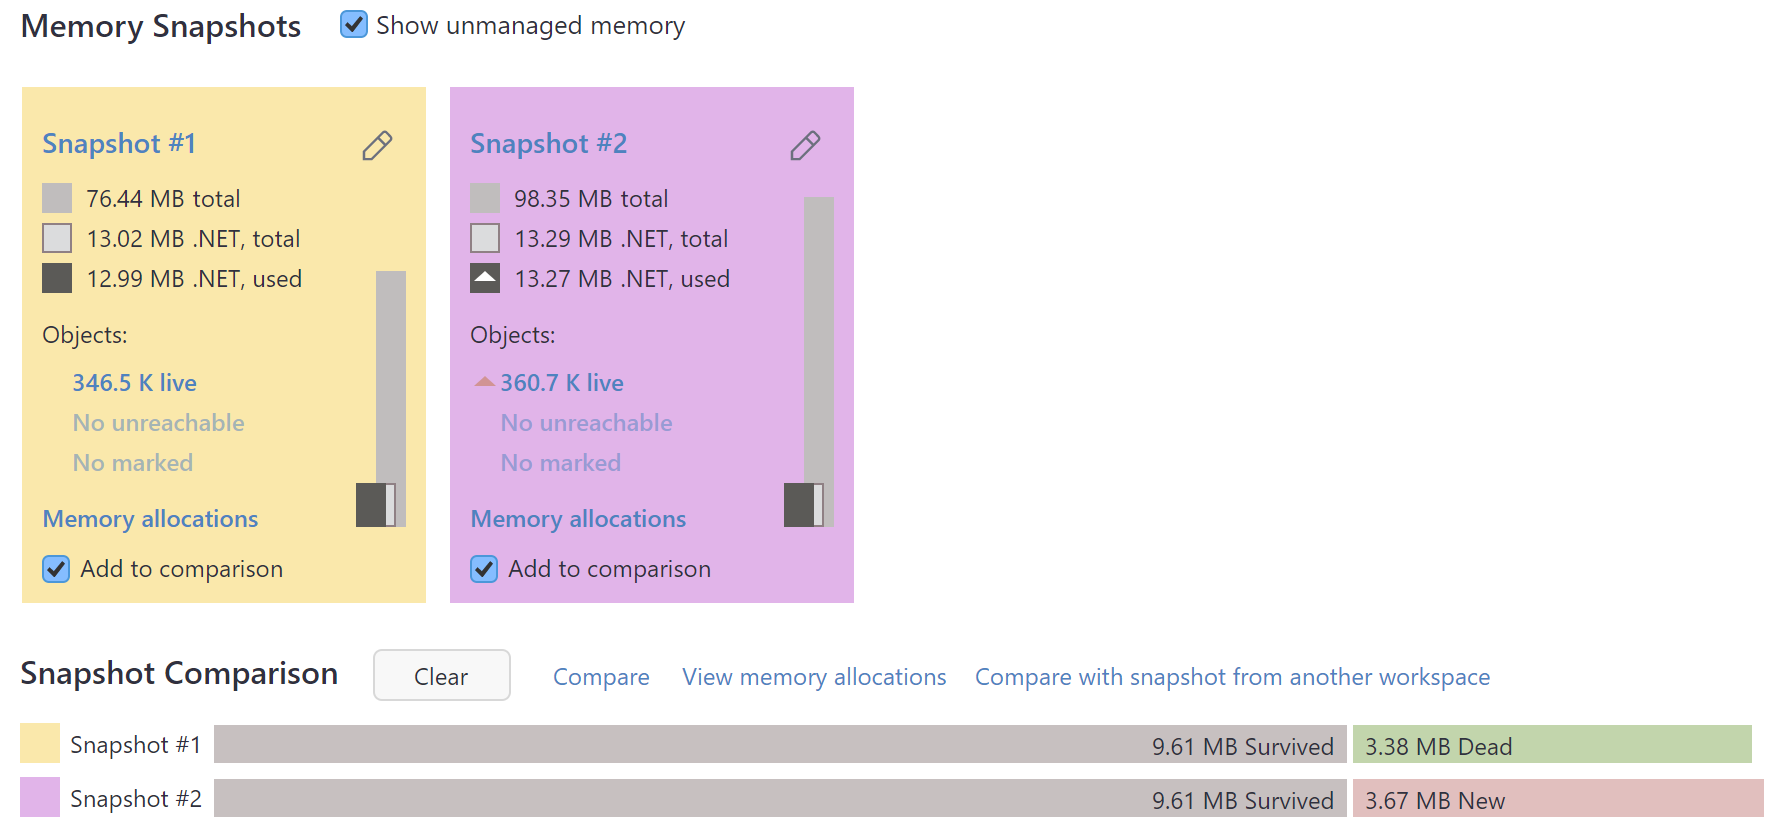Open Compare with snapshot from another workspace
Viewport: 1780px width, 838px height.
pyautogui.click(x=1232, y=676)
